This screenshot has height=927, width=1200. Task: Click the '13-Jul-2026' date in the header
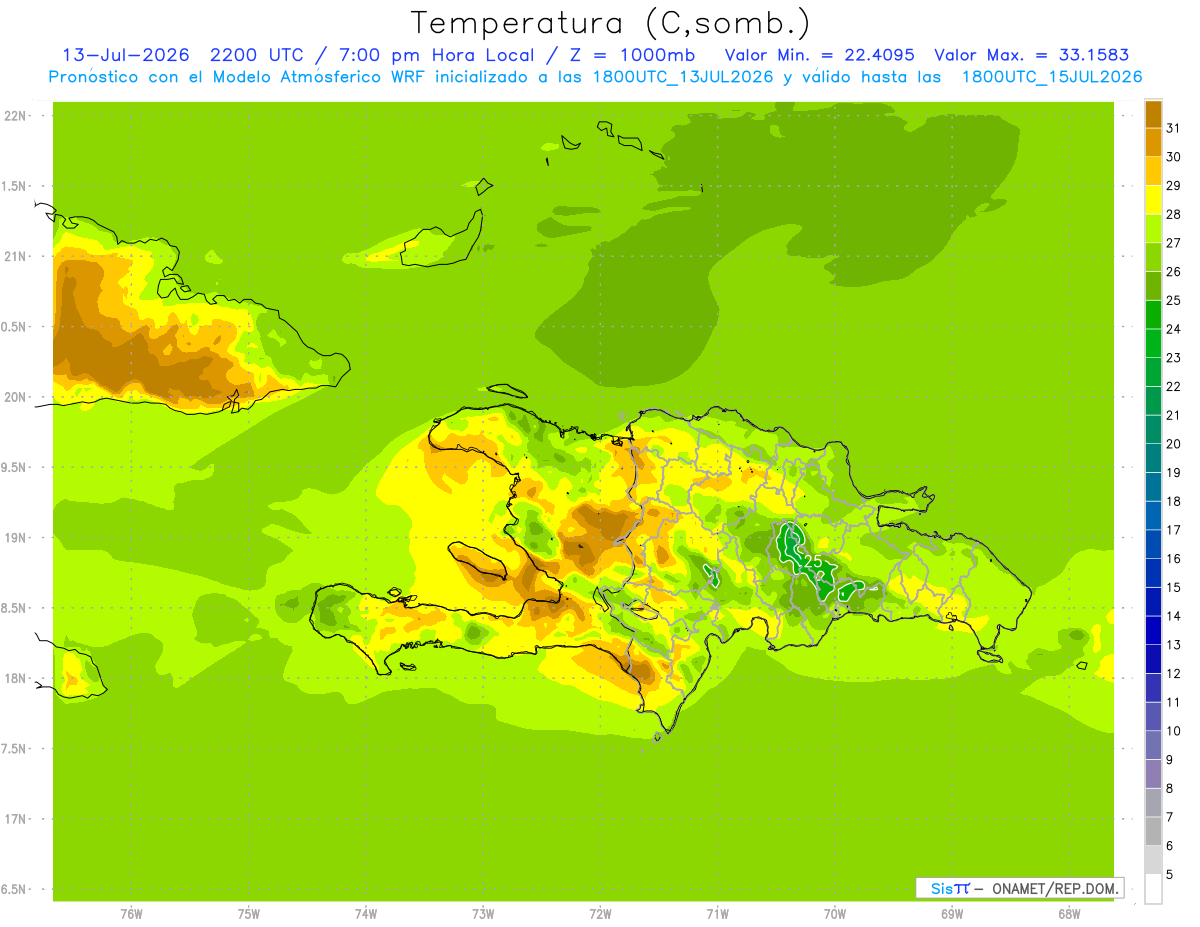point(127,55)
